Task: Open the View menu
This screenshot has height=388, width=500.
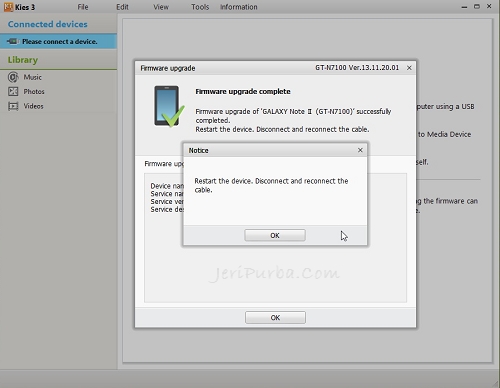Action: pos(161,7)
